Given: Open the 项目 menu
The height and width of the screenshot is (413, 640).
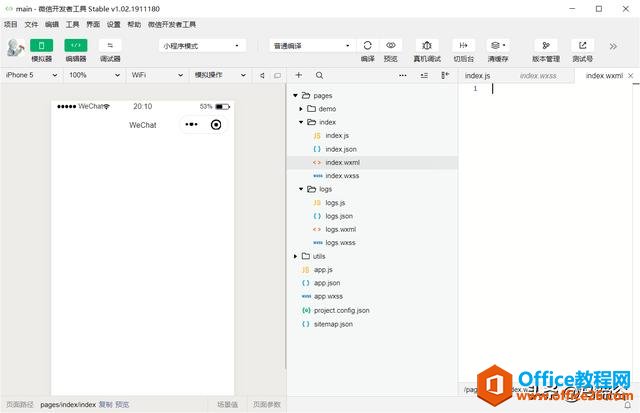Looking at the screenshot, I should pyautogui.click(x=11, y=24).
